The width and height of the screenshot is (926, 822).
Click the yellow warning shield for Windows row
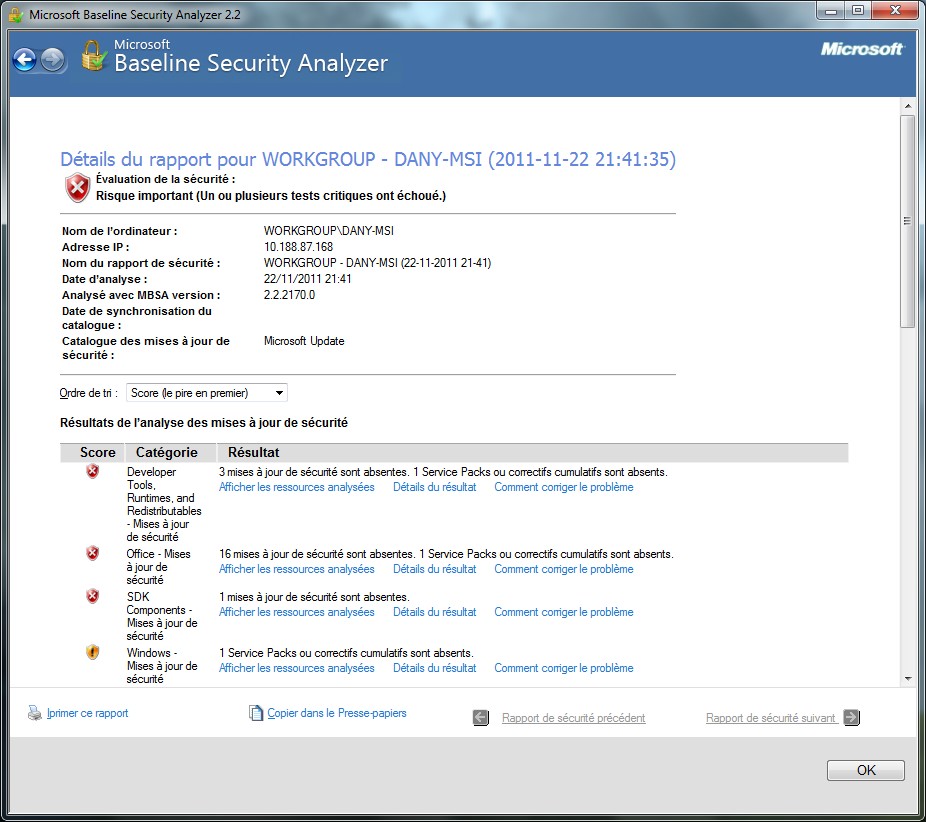pyautogui.click(x=93, y=652)
